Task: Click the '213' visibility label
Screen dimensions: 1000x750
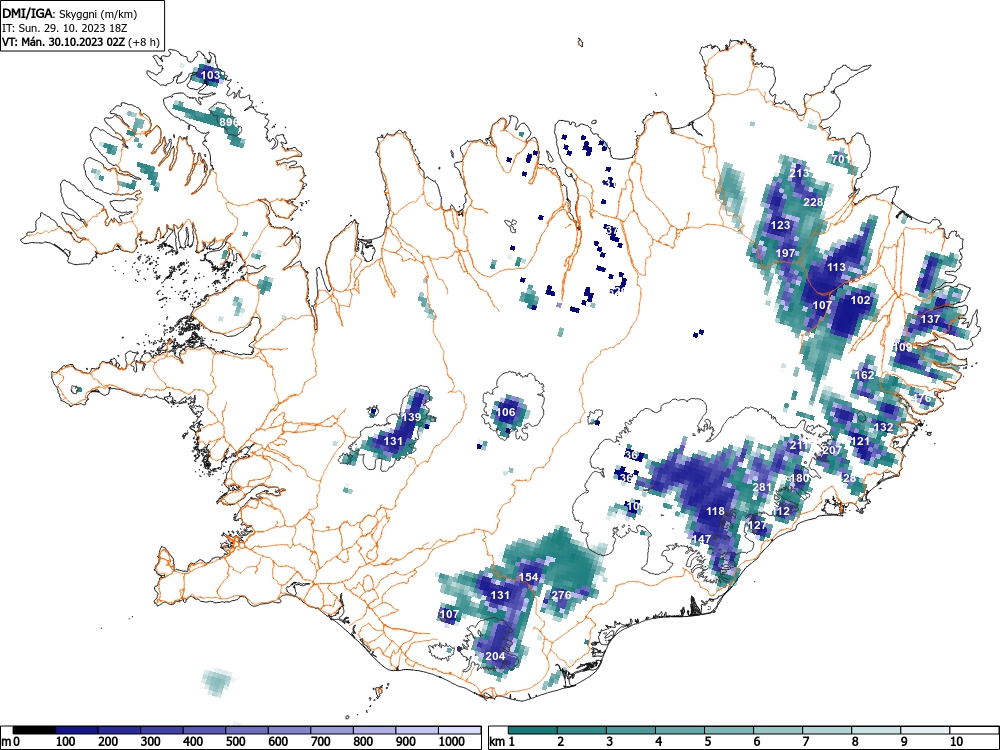Action: (799, 173)
